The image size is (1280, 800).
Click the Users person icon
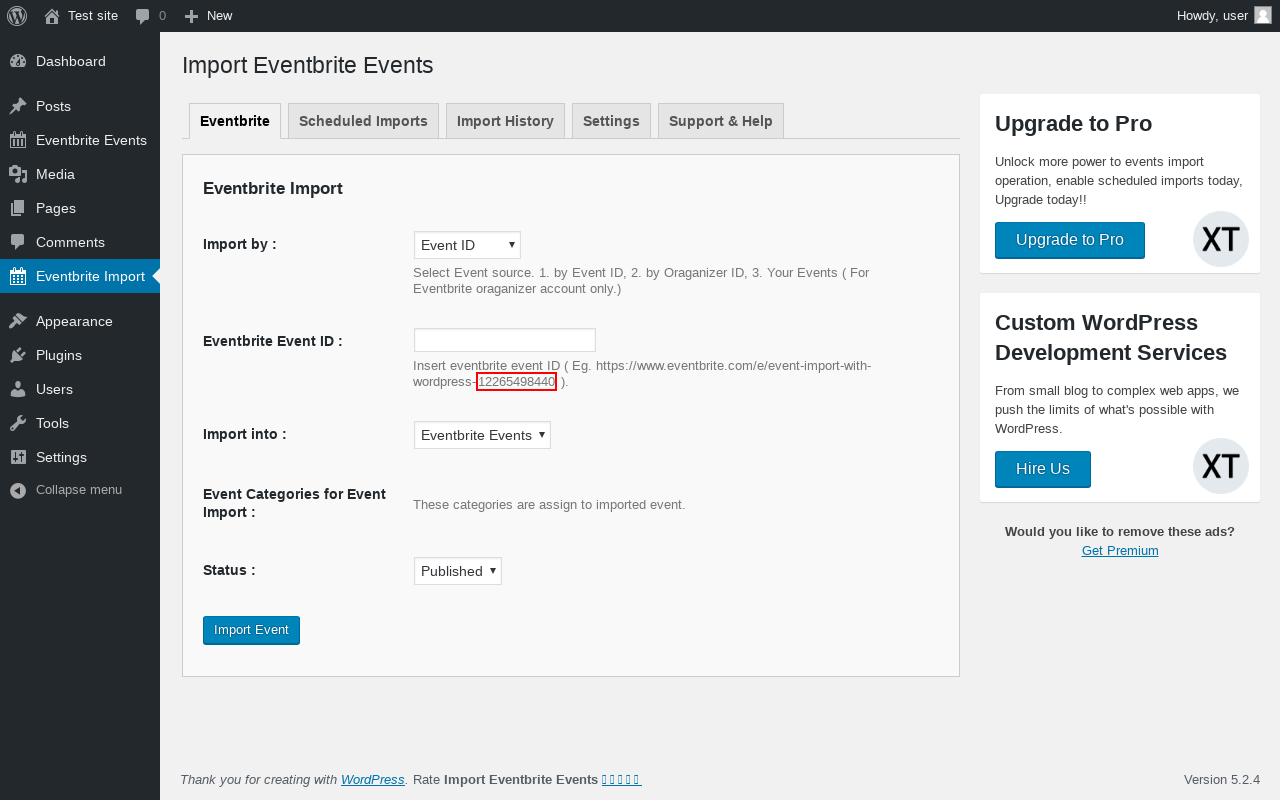click(x=18, y=389)
